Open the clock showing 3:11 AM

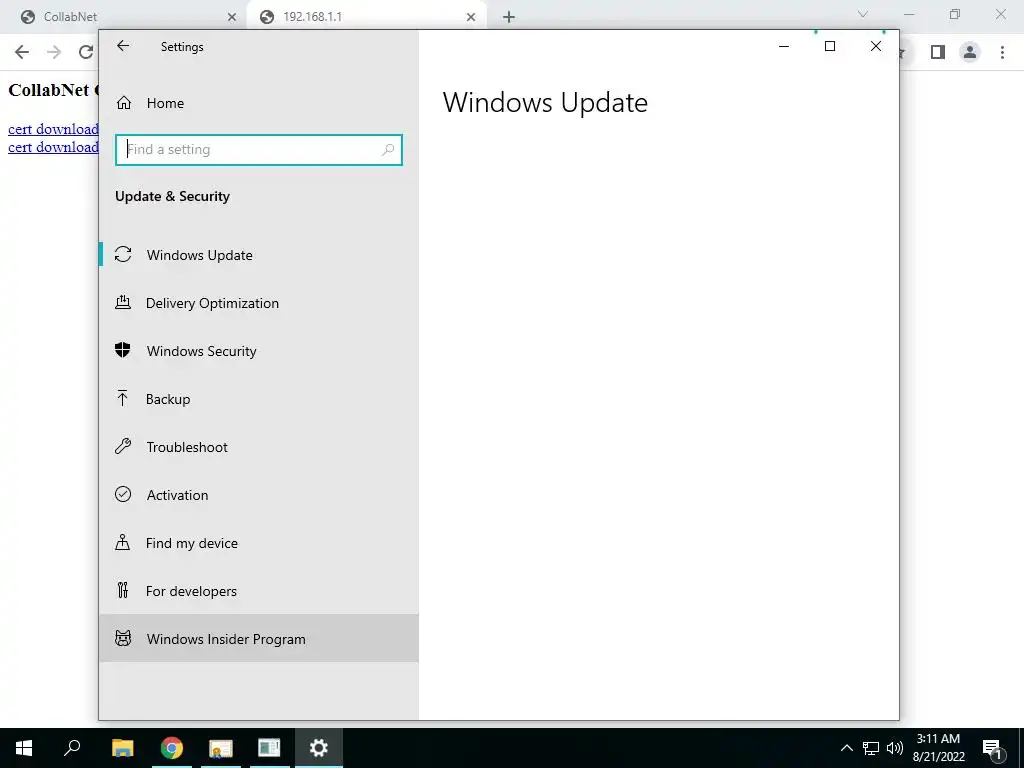point(938,748)
